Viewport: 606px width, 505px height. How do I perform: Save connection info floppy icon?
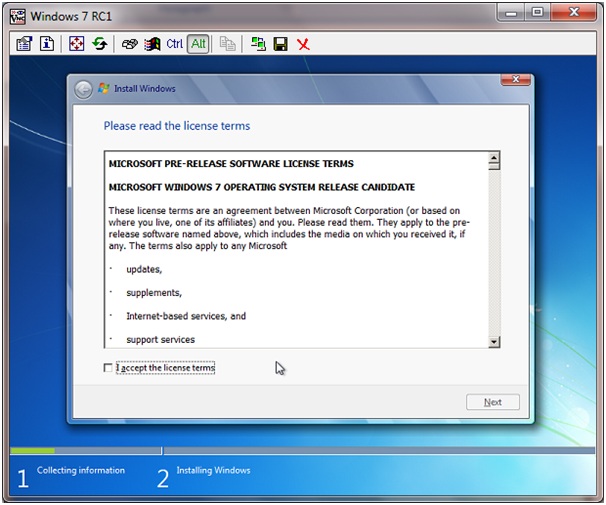coord(281,44)
